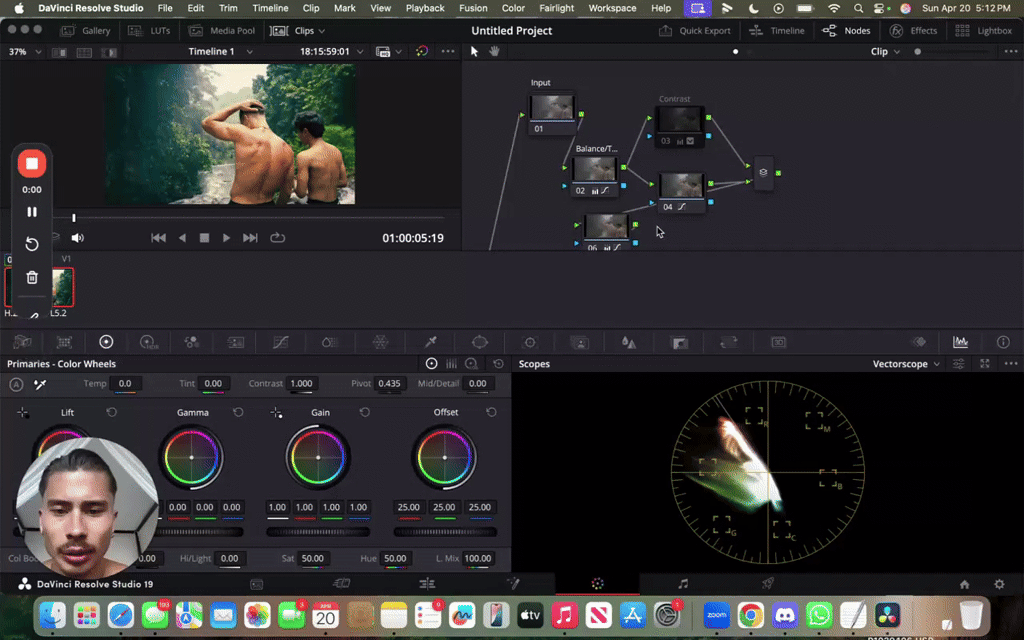Open the Color Wheels palette icon
The width and height of the screenshot is (1024, 640).
point(105,342)
